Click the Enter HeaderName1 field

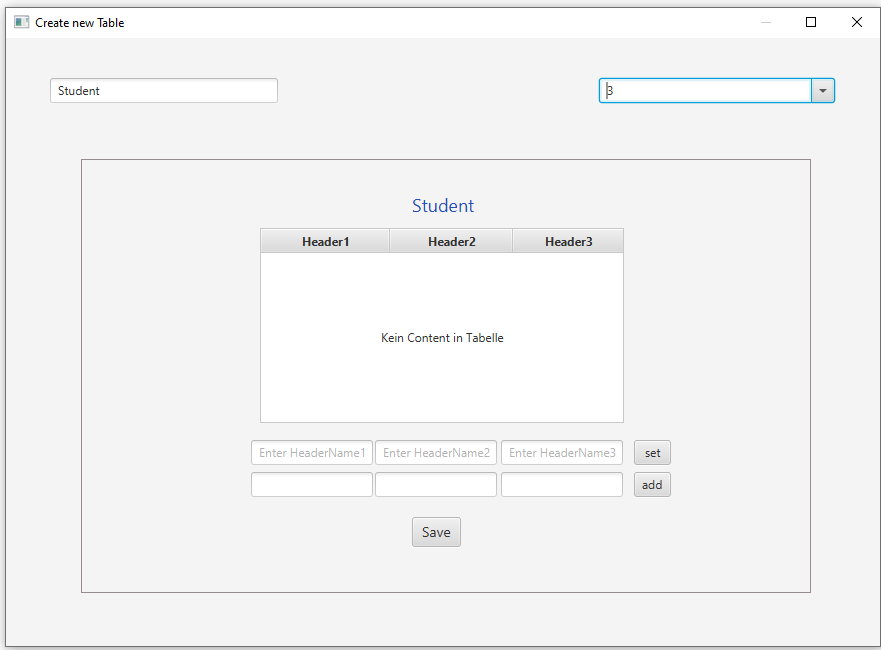click(311, 452)
